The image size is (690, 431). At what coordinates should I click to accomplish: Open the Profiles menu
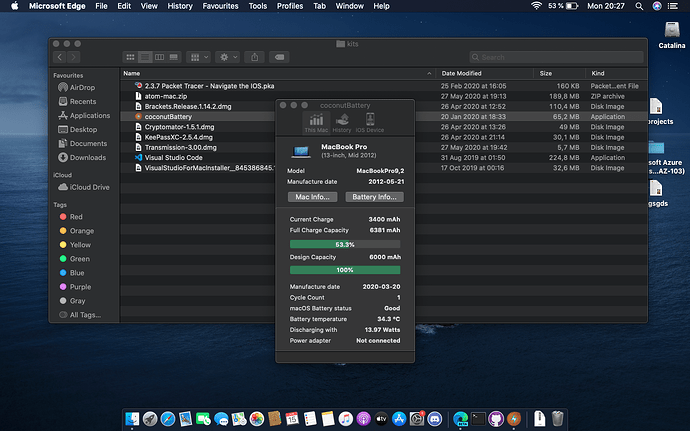(x=290, y=6)
